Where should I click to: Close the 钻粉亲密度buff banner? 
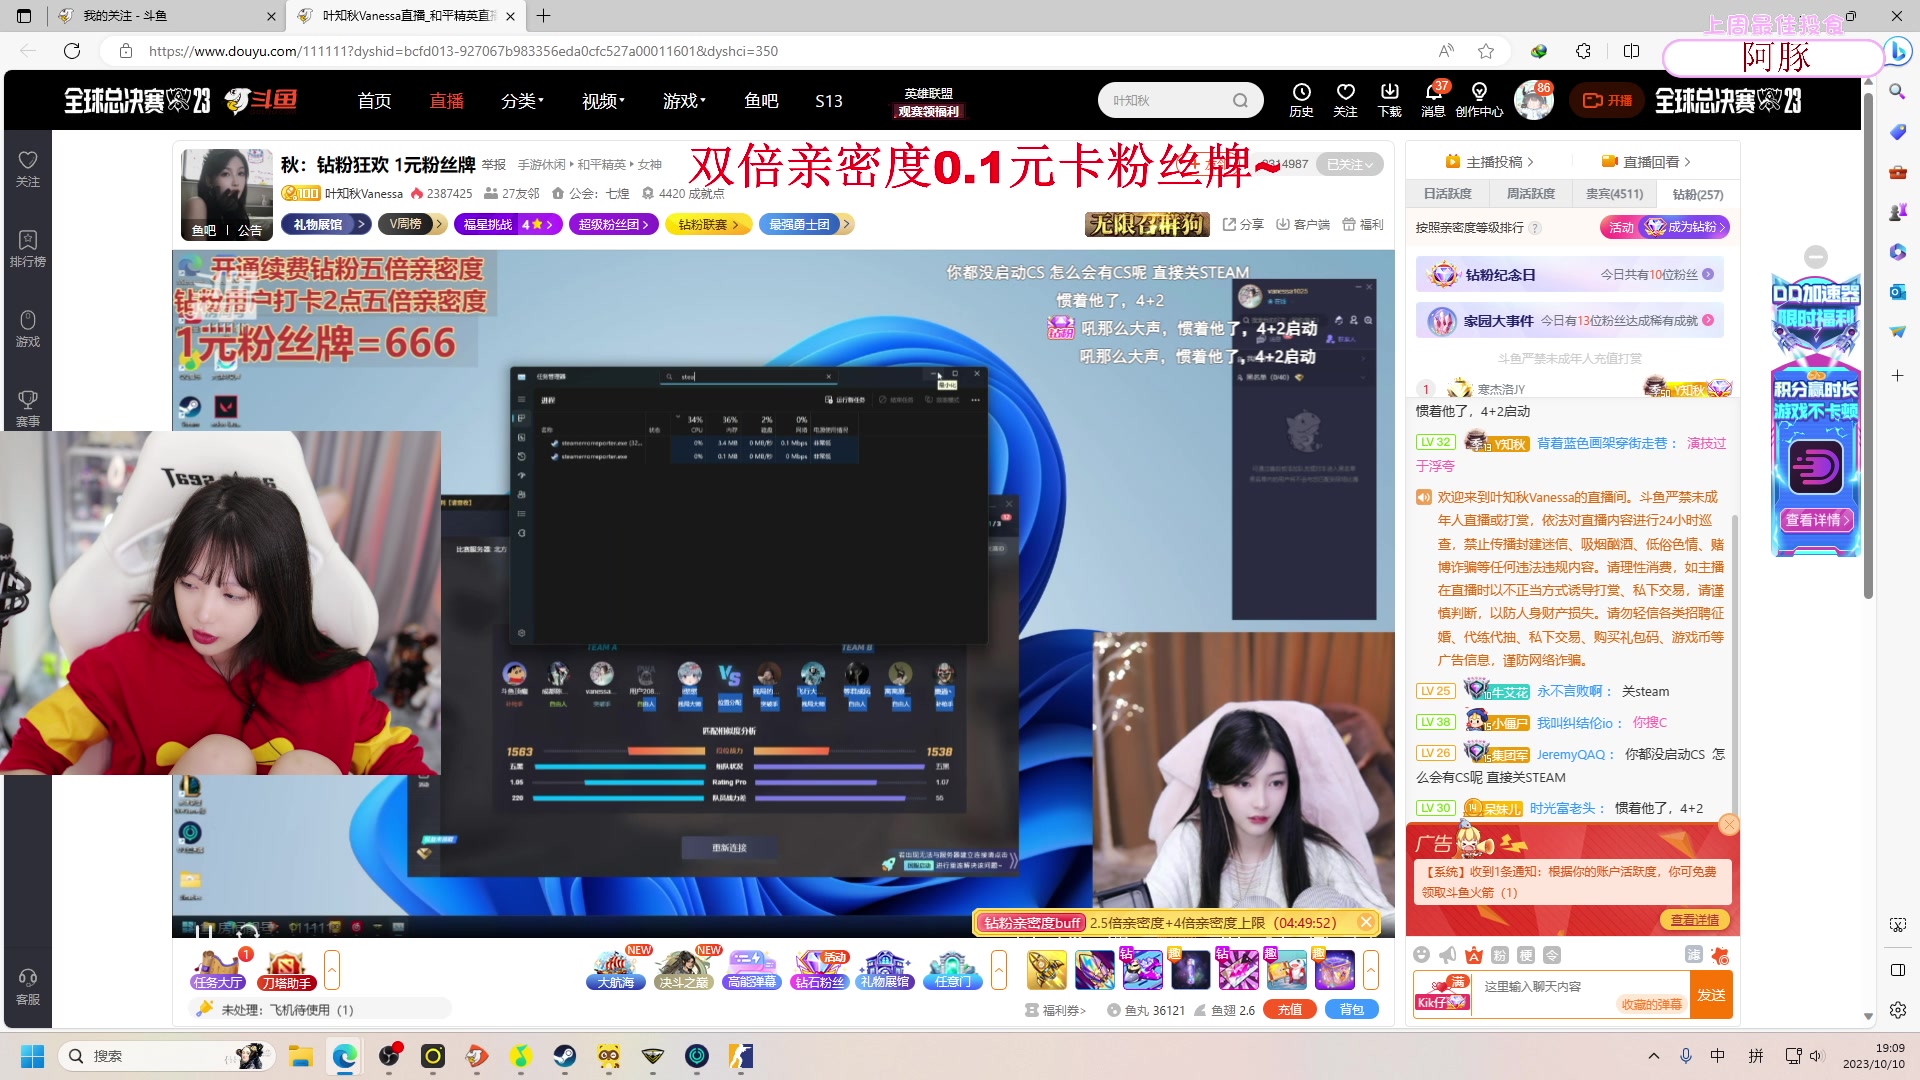click(1366, 922)
